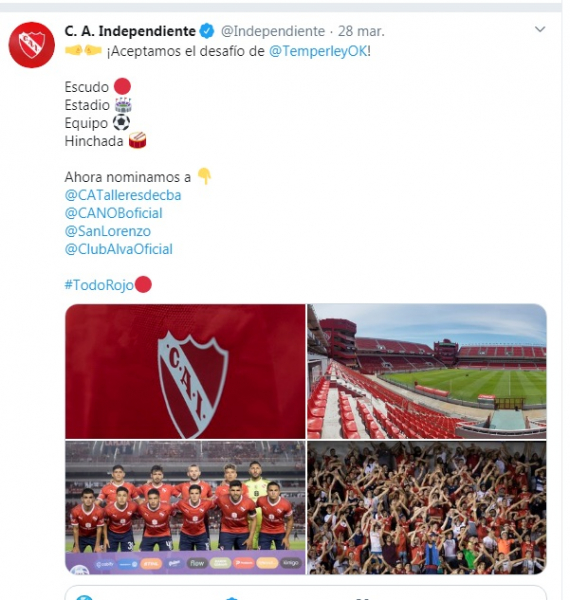
Task: Open the C. A. Independiente display name
Action: point(130,31)
